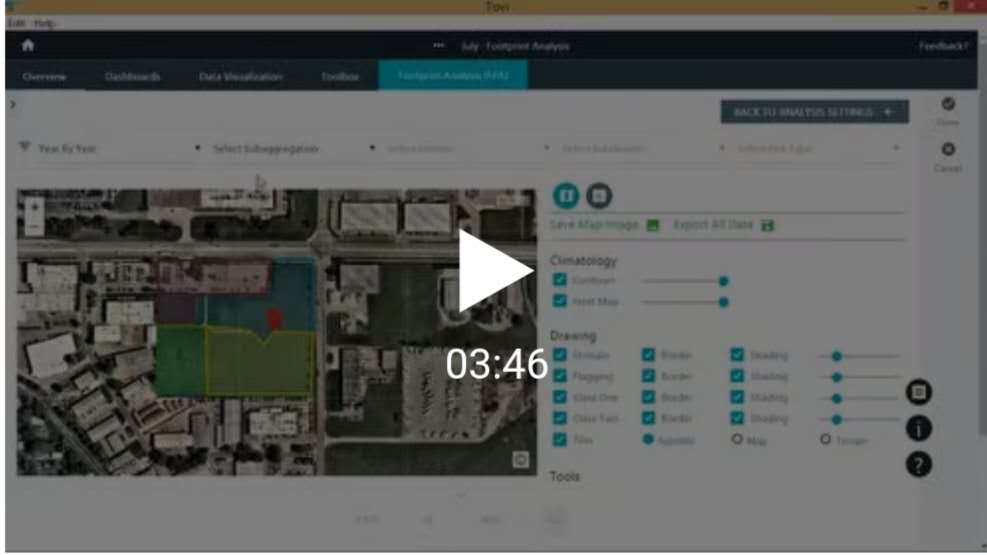Play the video with the center play button
The width and height of the screenshot is (987, 555).
click(x=495, y=269)
